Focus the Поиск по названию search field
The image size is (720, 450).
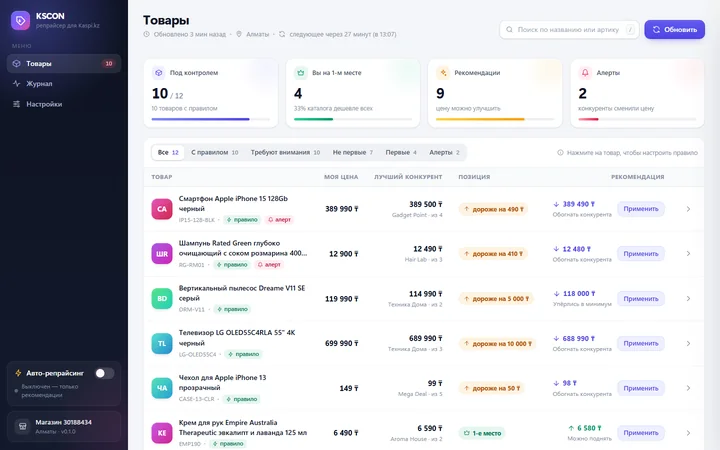pyautogui.click(x=569, y=29)
